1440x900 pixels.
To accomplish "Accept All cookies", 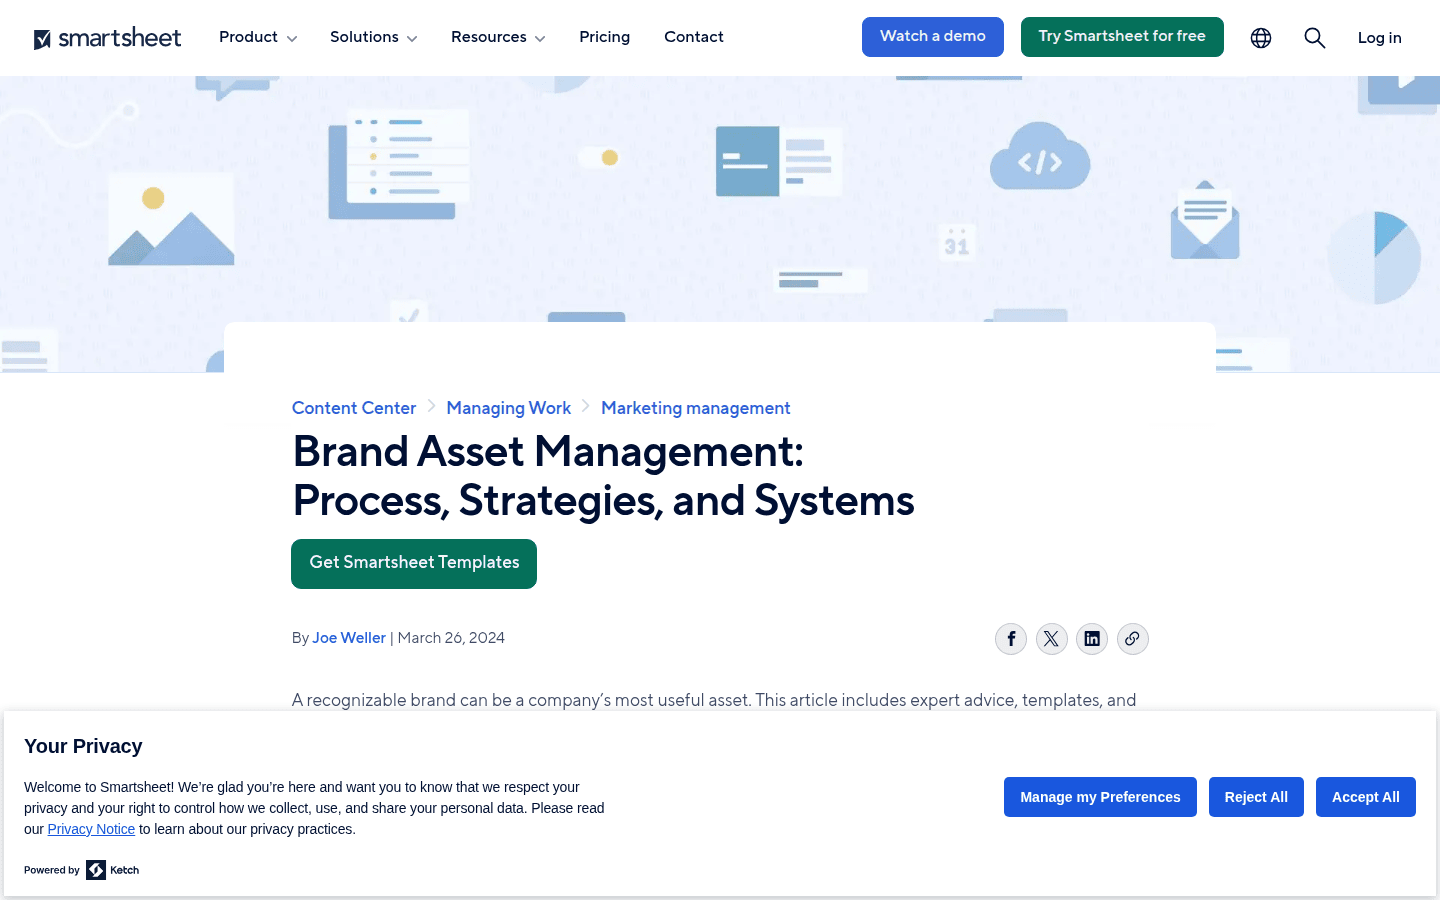I will (1366, 797).
